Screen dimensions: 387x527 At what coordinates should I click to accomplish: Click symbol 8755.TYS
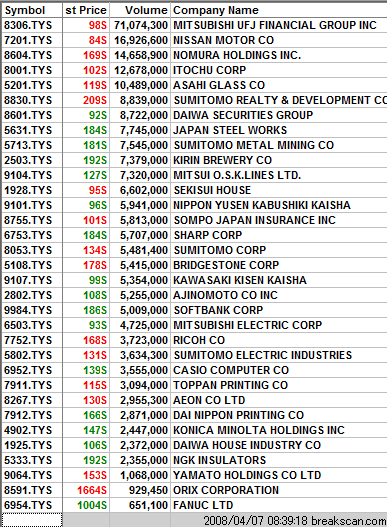pyautogui.click(x=28, y=220)
